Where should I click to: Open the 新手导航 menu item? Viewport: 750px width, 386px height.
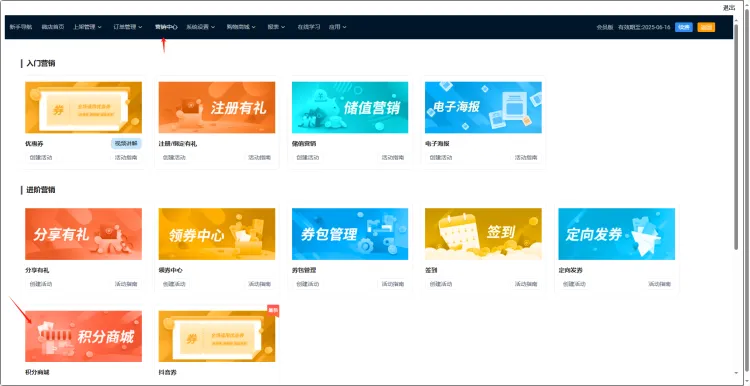[x=21, y=27]
